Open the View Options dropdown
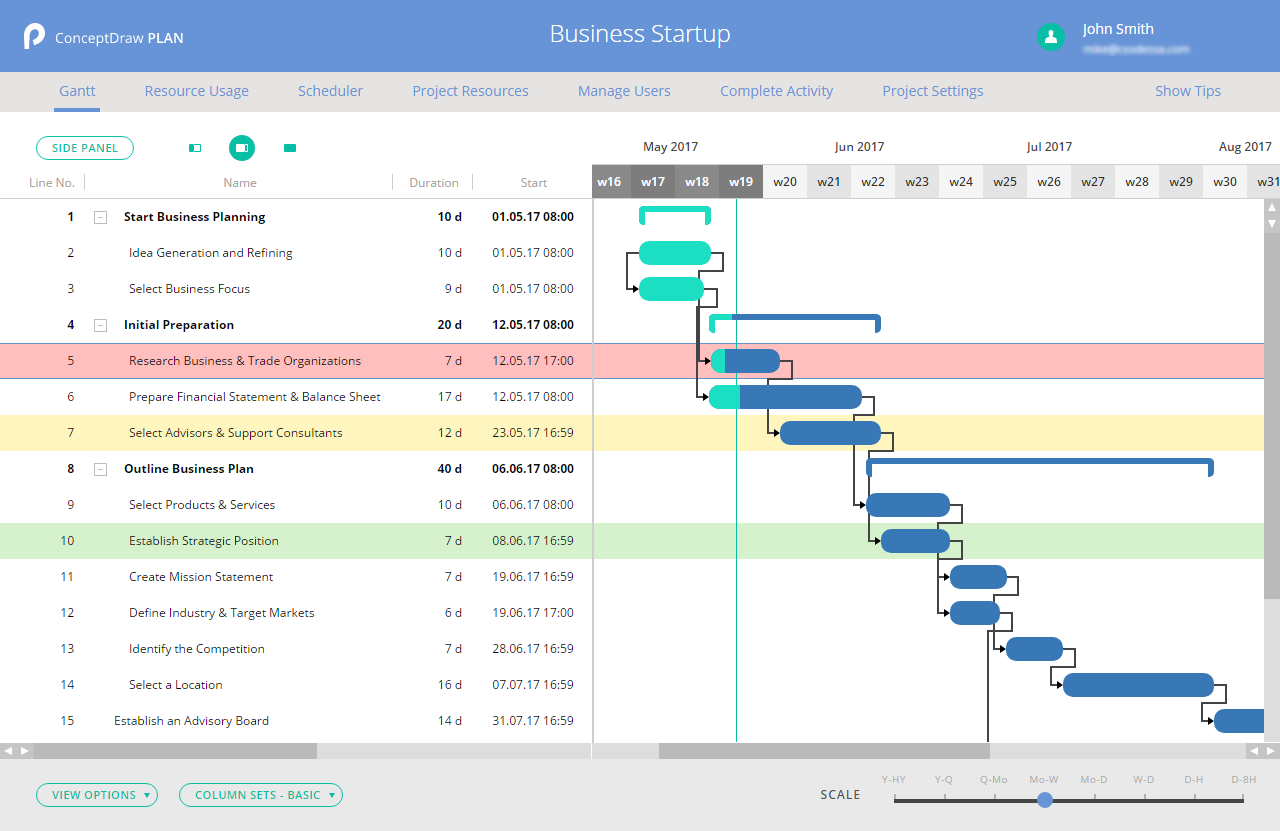Screen dimensions: 1280x831 click(x=97, y=795)
